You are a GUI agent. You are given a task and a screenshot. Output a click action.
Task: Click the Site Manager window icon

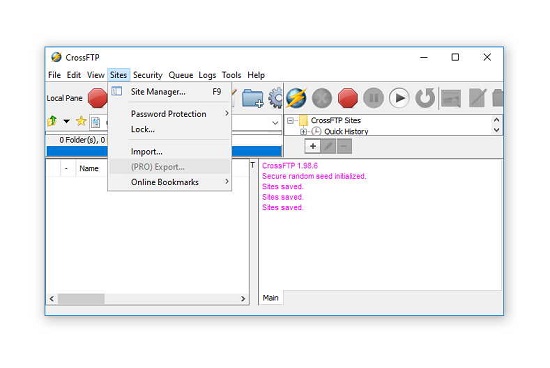[x=117, y=92]
